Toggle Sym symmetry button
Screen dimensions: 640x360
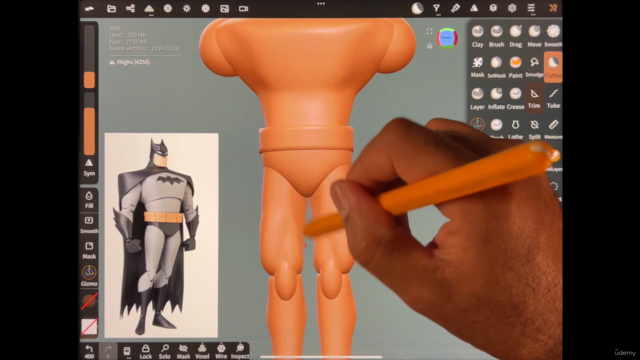(x=89, y=167)
